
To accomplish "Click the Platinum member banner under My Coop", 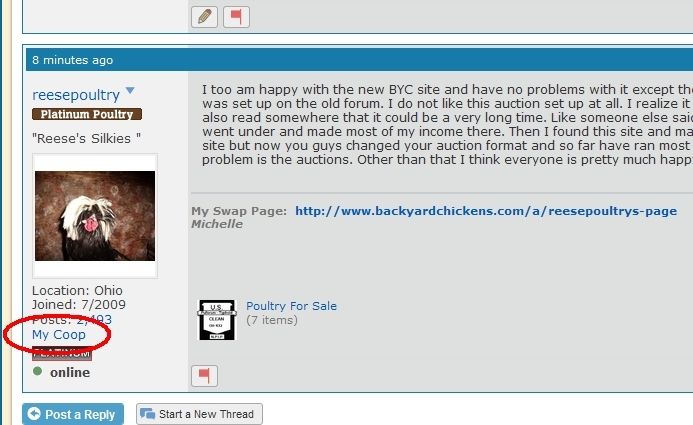I will tap(62, 353).
